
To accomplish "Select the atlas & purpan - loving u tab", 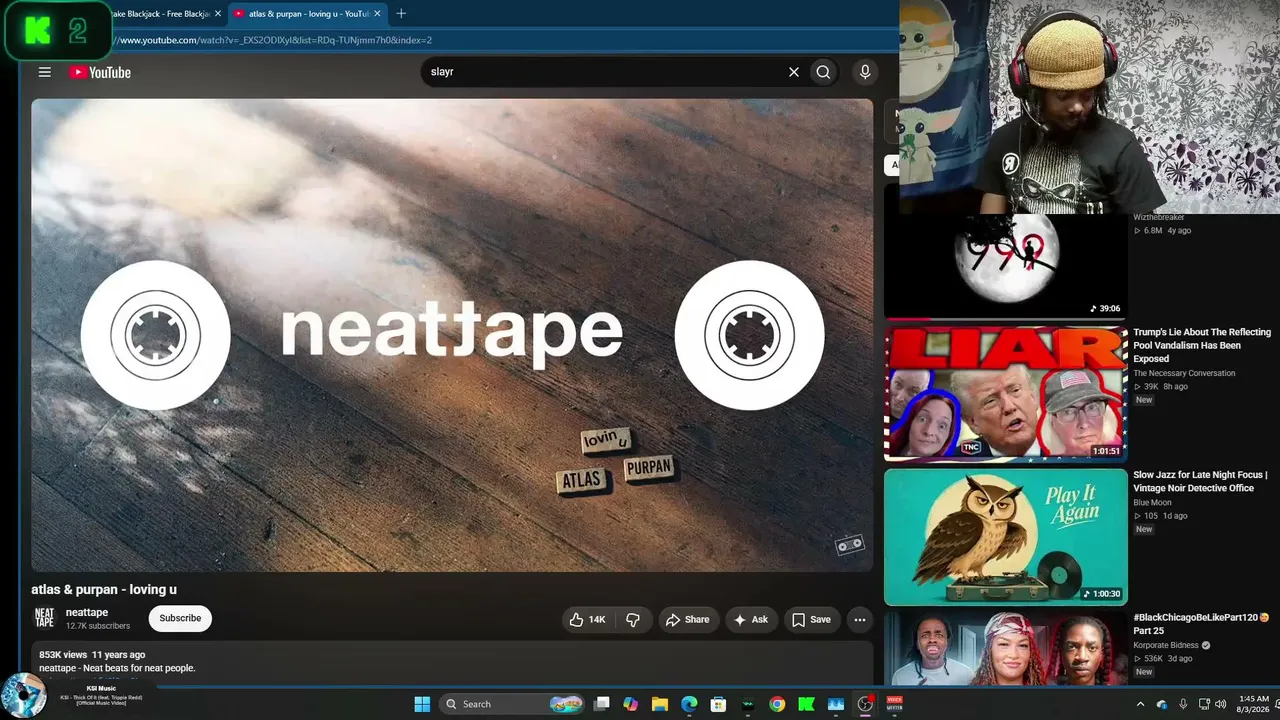I will [308, 14].
